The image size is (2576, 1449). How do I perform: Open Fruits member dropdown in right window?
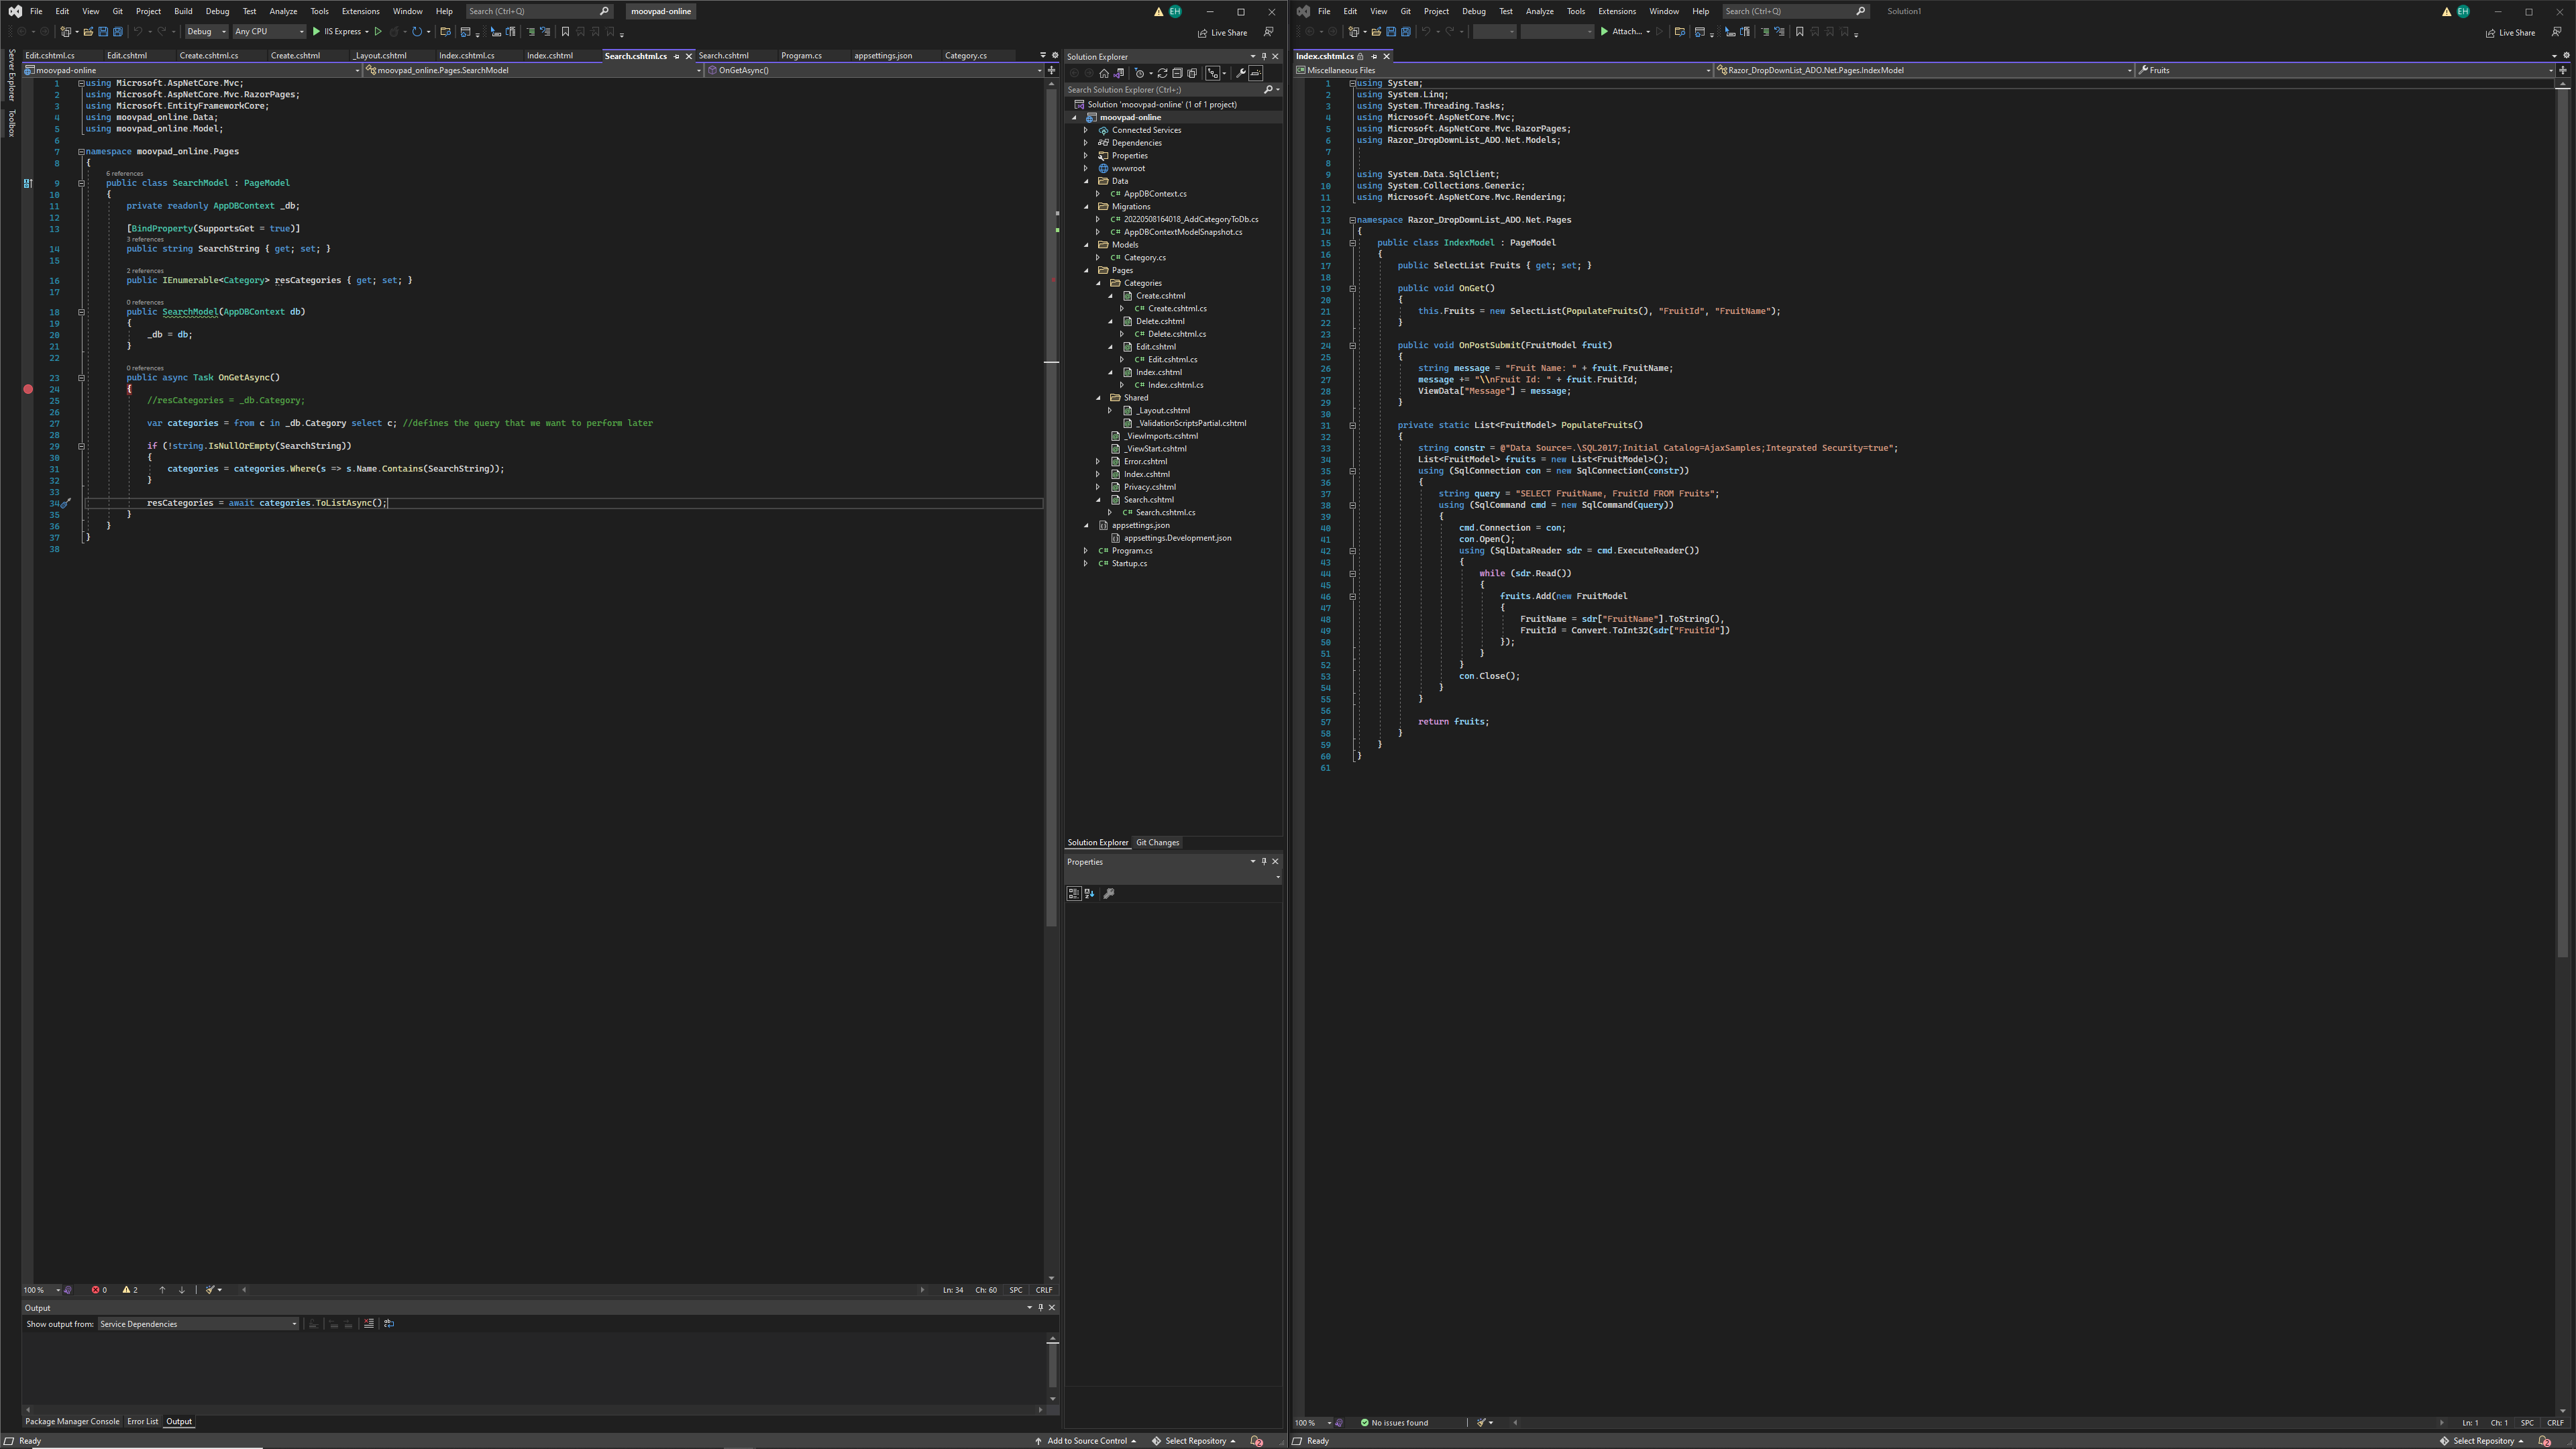(2346, 71)
